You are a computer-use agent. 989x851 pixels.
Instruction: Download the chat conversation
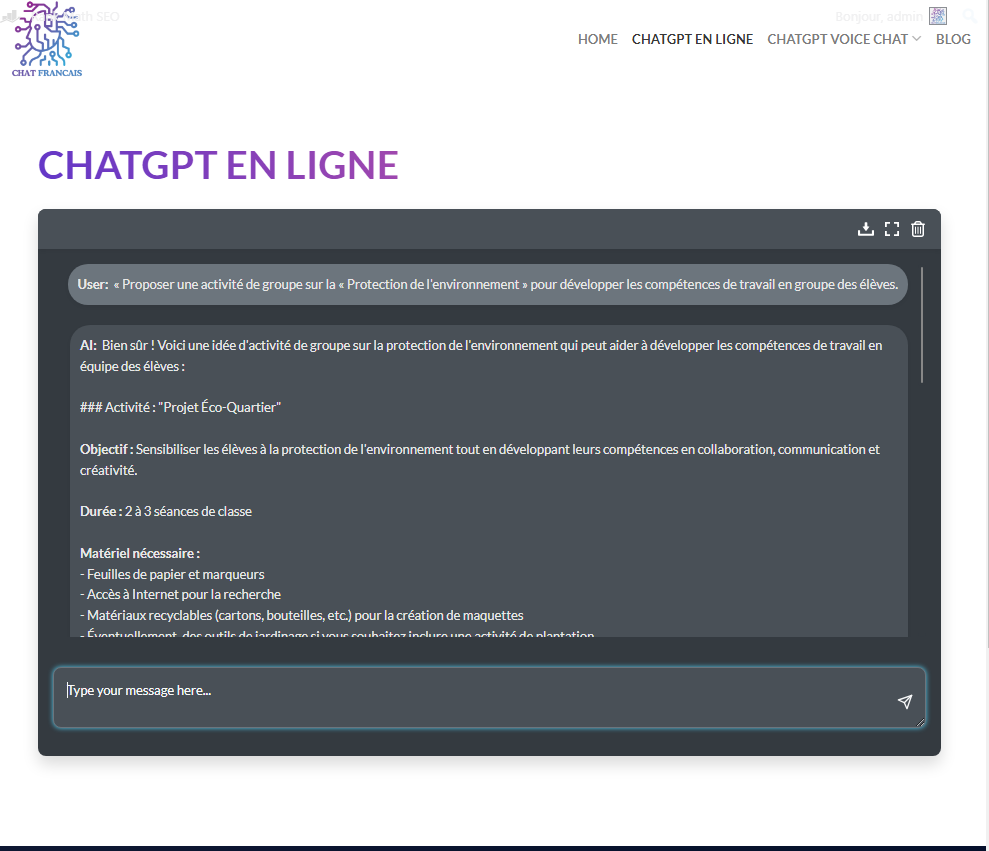coord(865,229)
